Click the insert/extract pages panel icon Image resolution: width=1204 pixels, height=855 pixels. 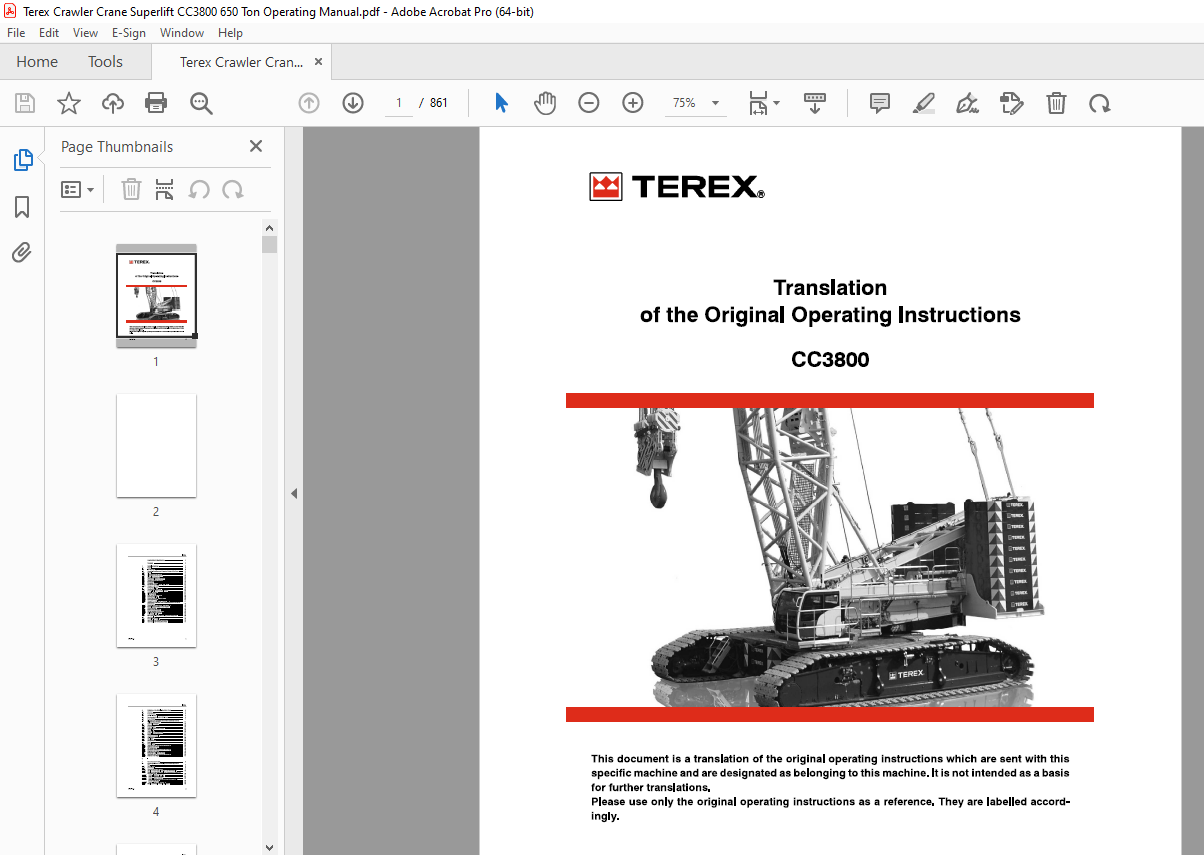pyautogui.click(x=165, y=189)
